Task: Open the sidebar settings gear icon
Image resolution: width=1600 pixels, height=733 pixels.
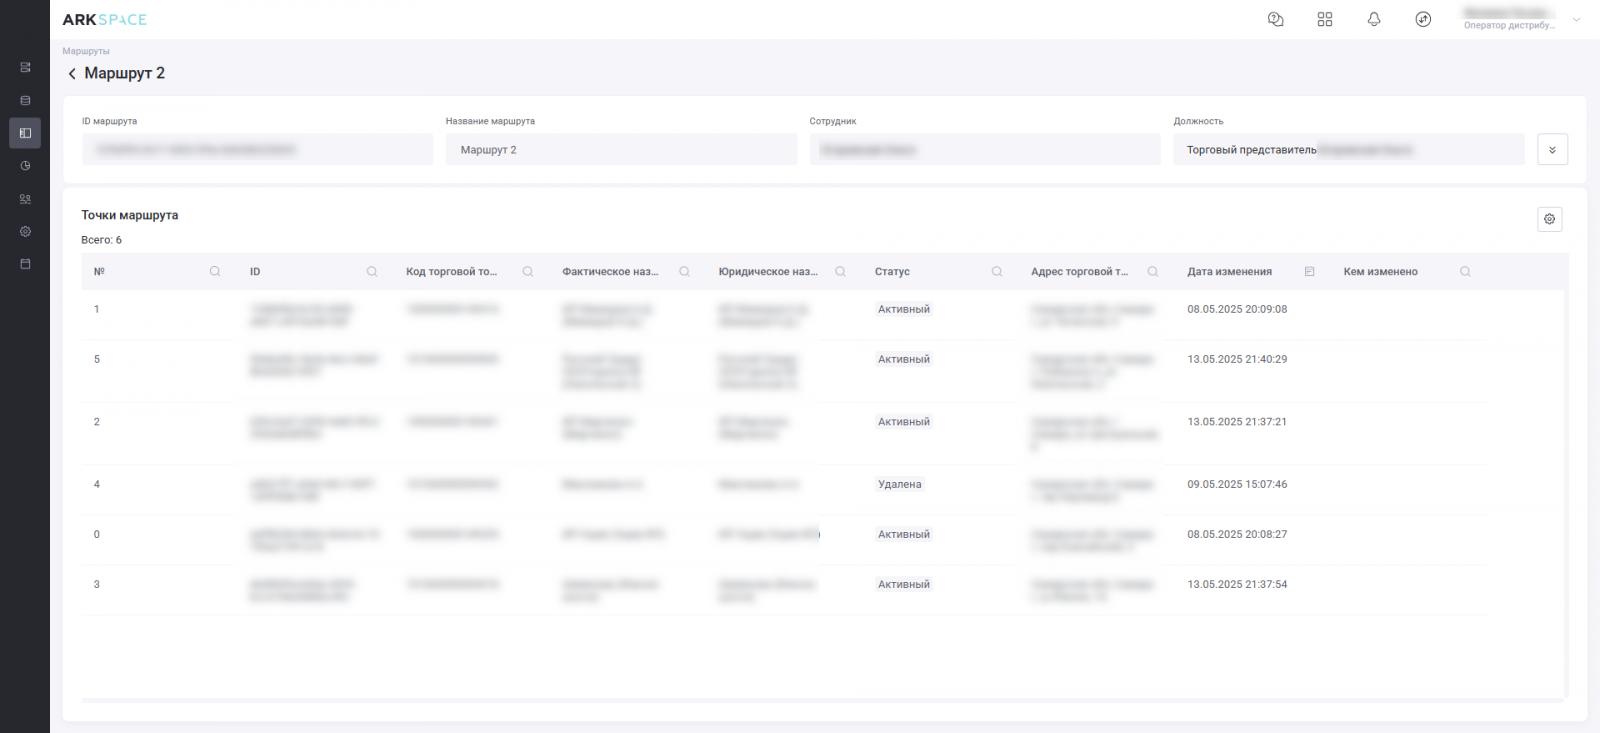Action: (x=25, y=231)
